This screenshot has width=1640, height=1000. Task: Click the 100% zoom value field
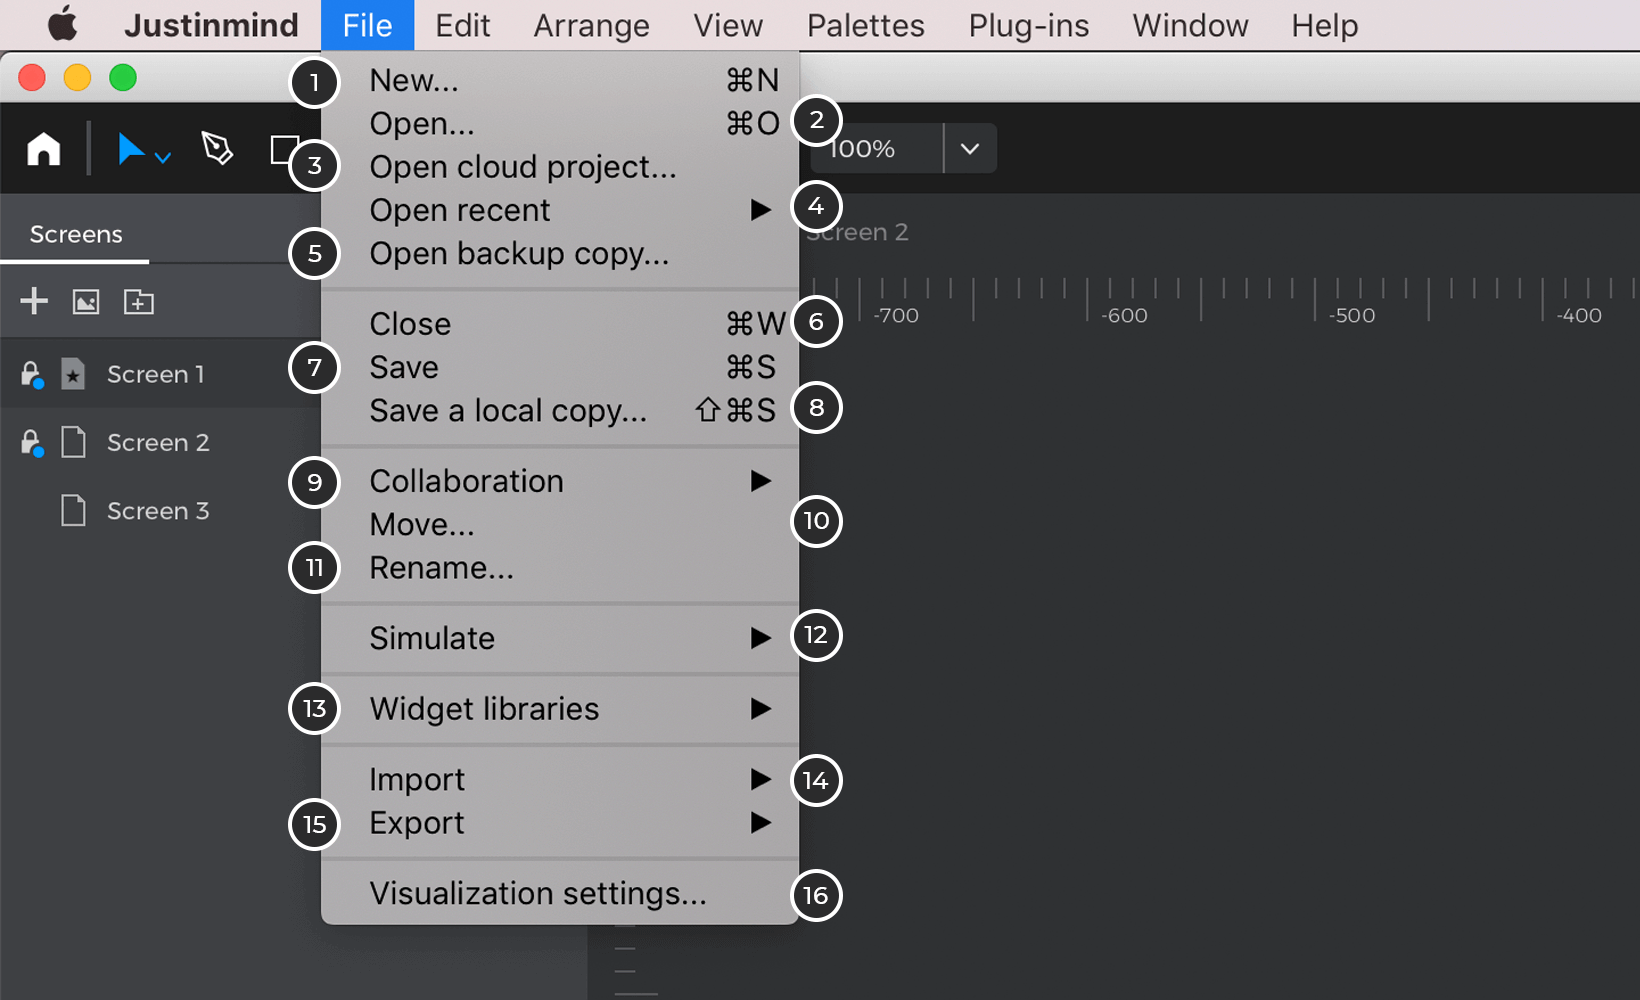click(x=875, y=149)
